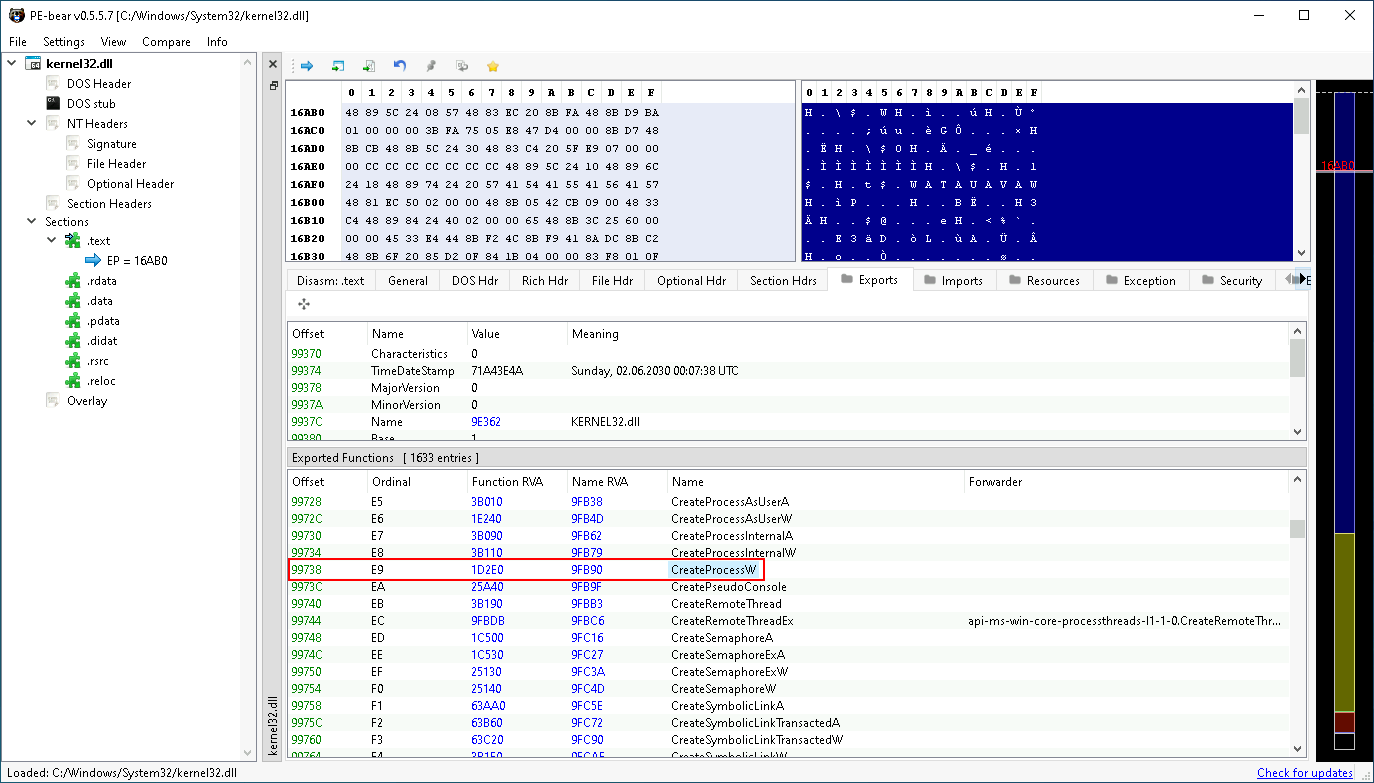This screenshot has height=783, width=1374.
Task: Click the four-arrow move icon under tabs
Action: pos(303,303)
